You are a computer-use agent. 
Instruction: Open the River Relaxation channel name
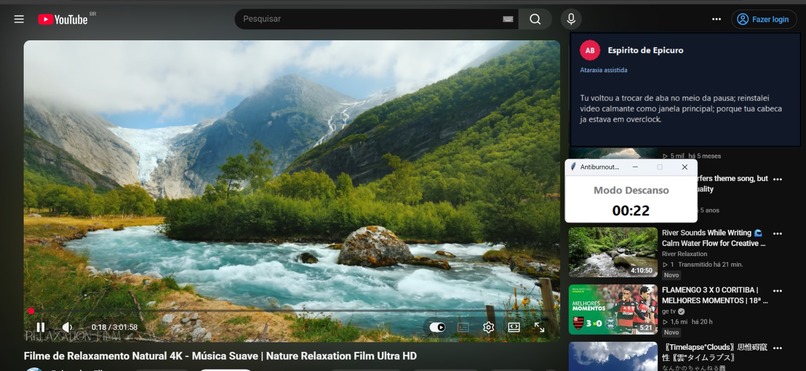coord(685,254)
